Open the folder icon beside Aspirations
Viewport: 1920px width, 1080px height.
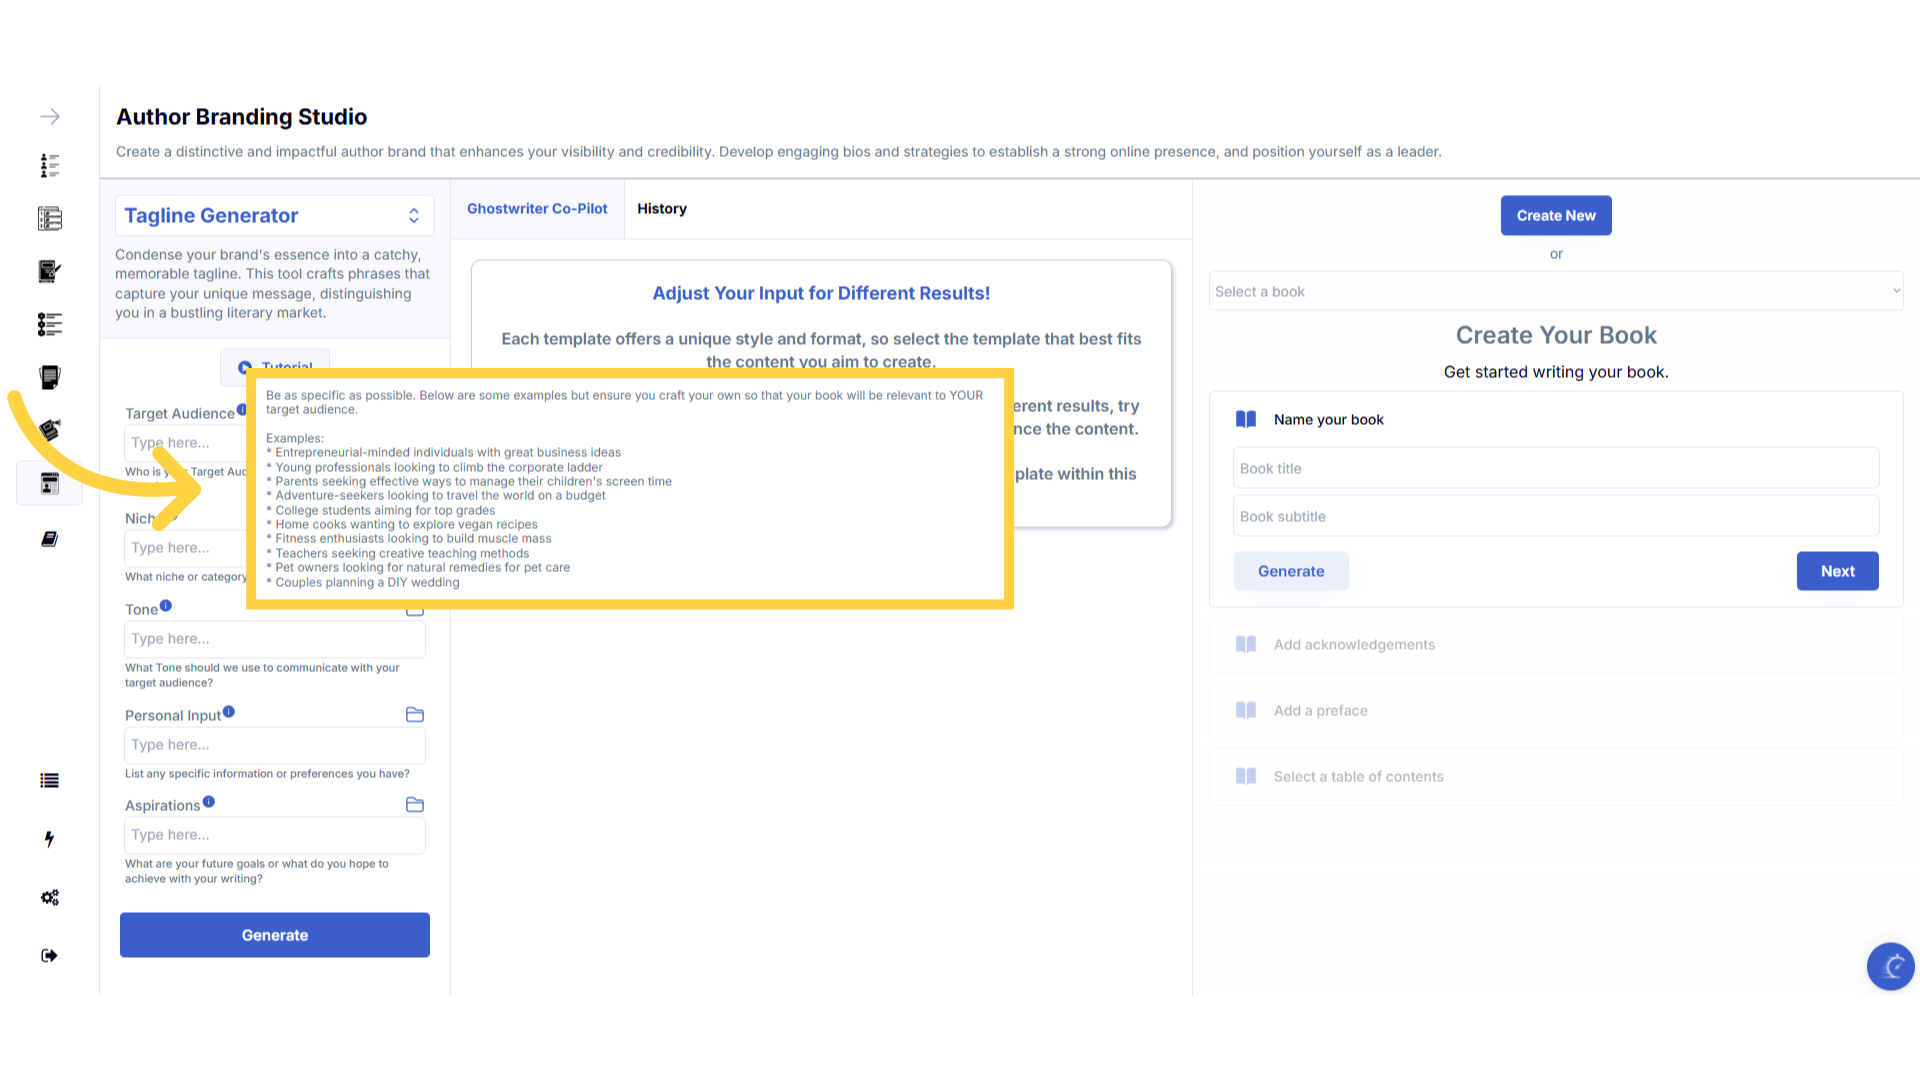[x=415, y=804]
